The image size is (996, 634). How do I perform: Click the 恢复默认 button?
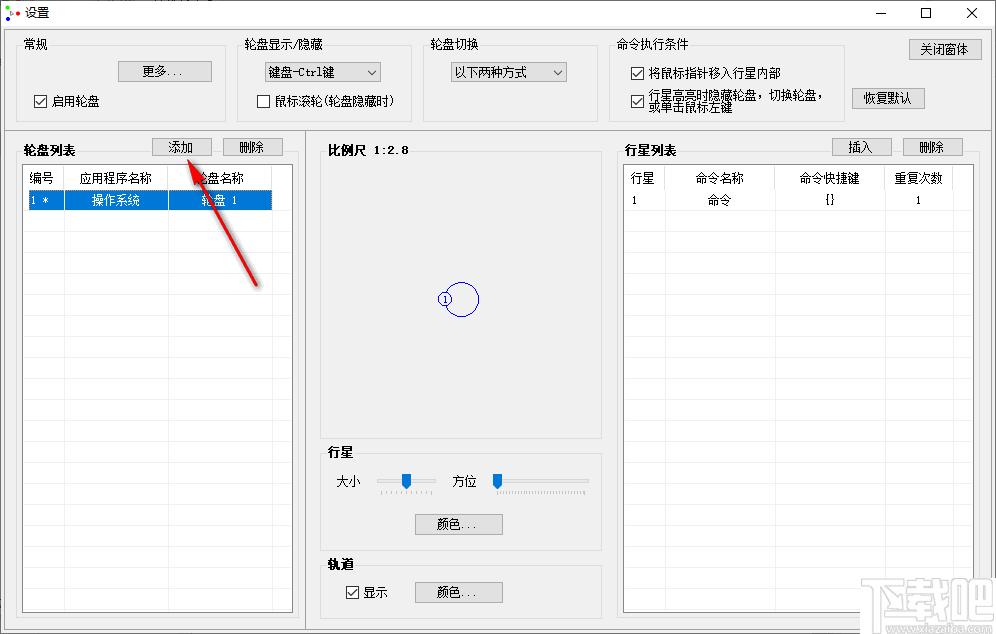coord(887,98)
